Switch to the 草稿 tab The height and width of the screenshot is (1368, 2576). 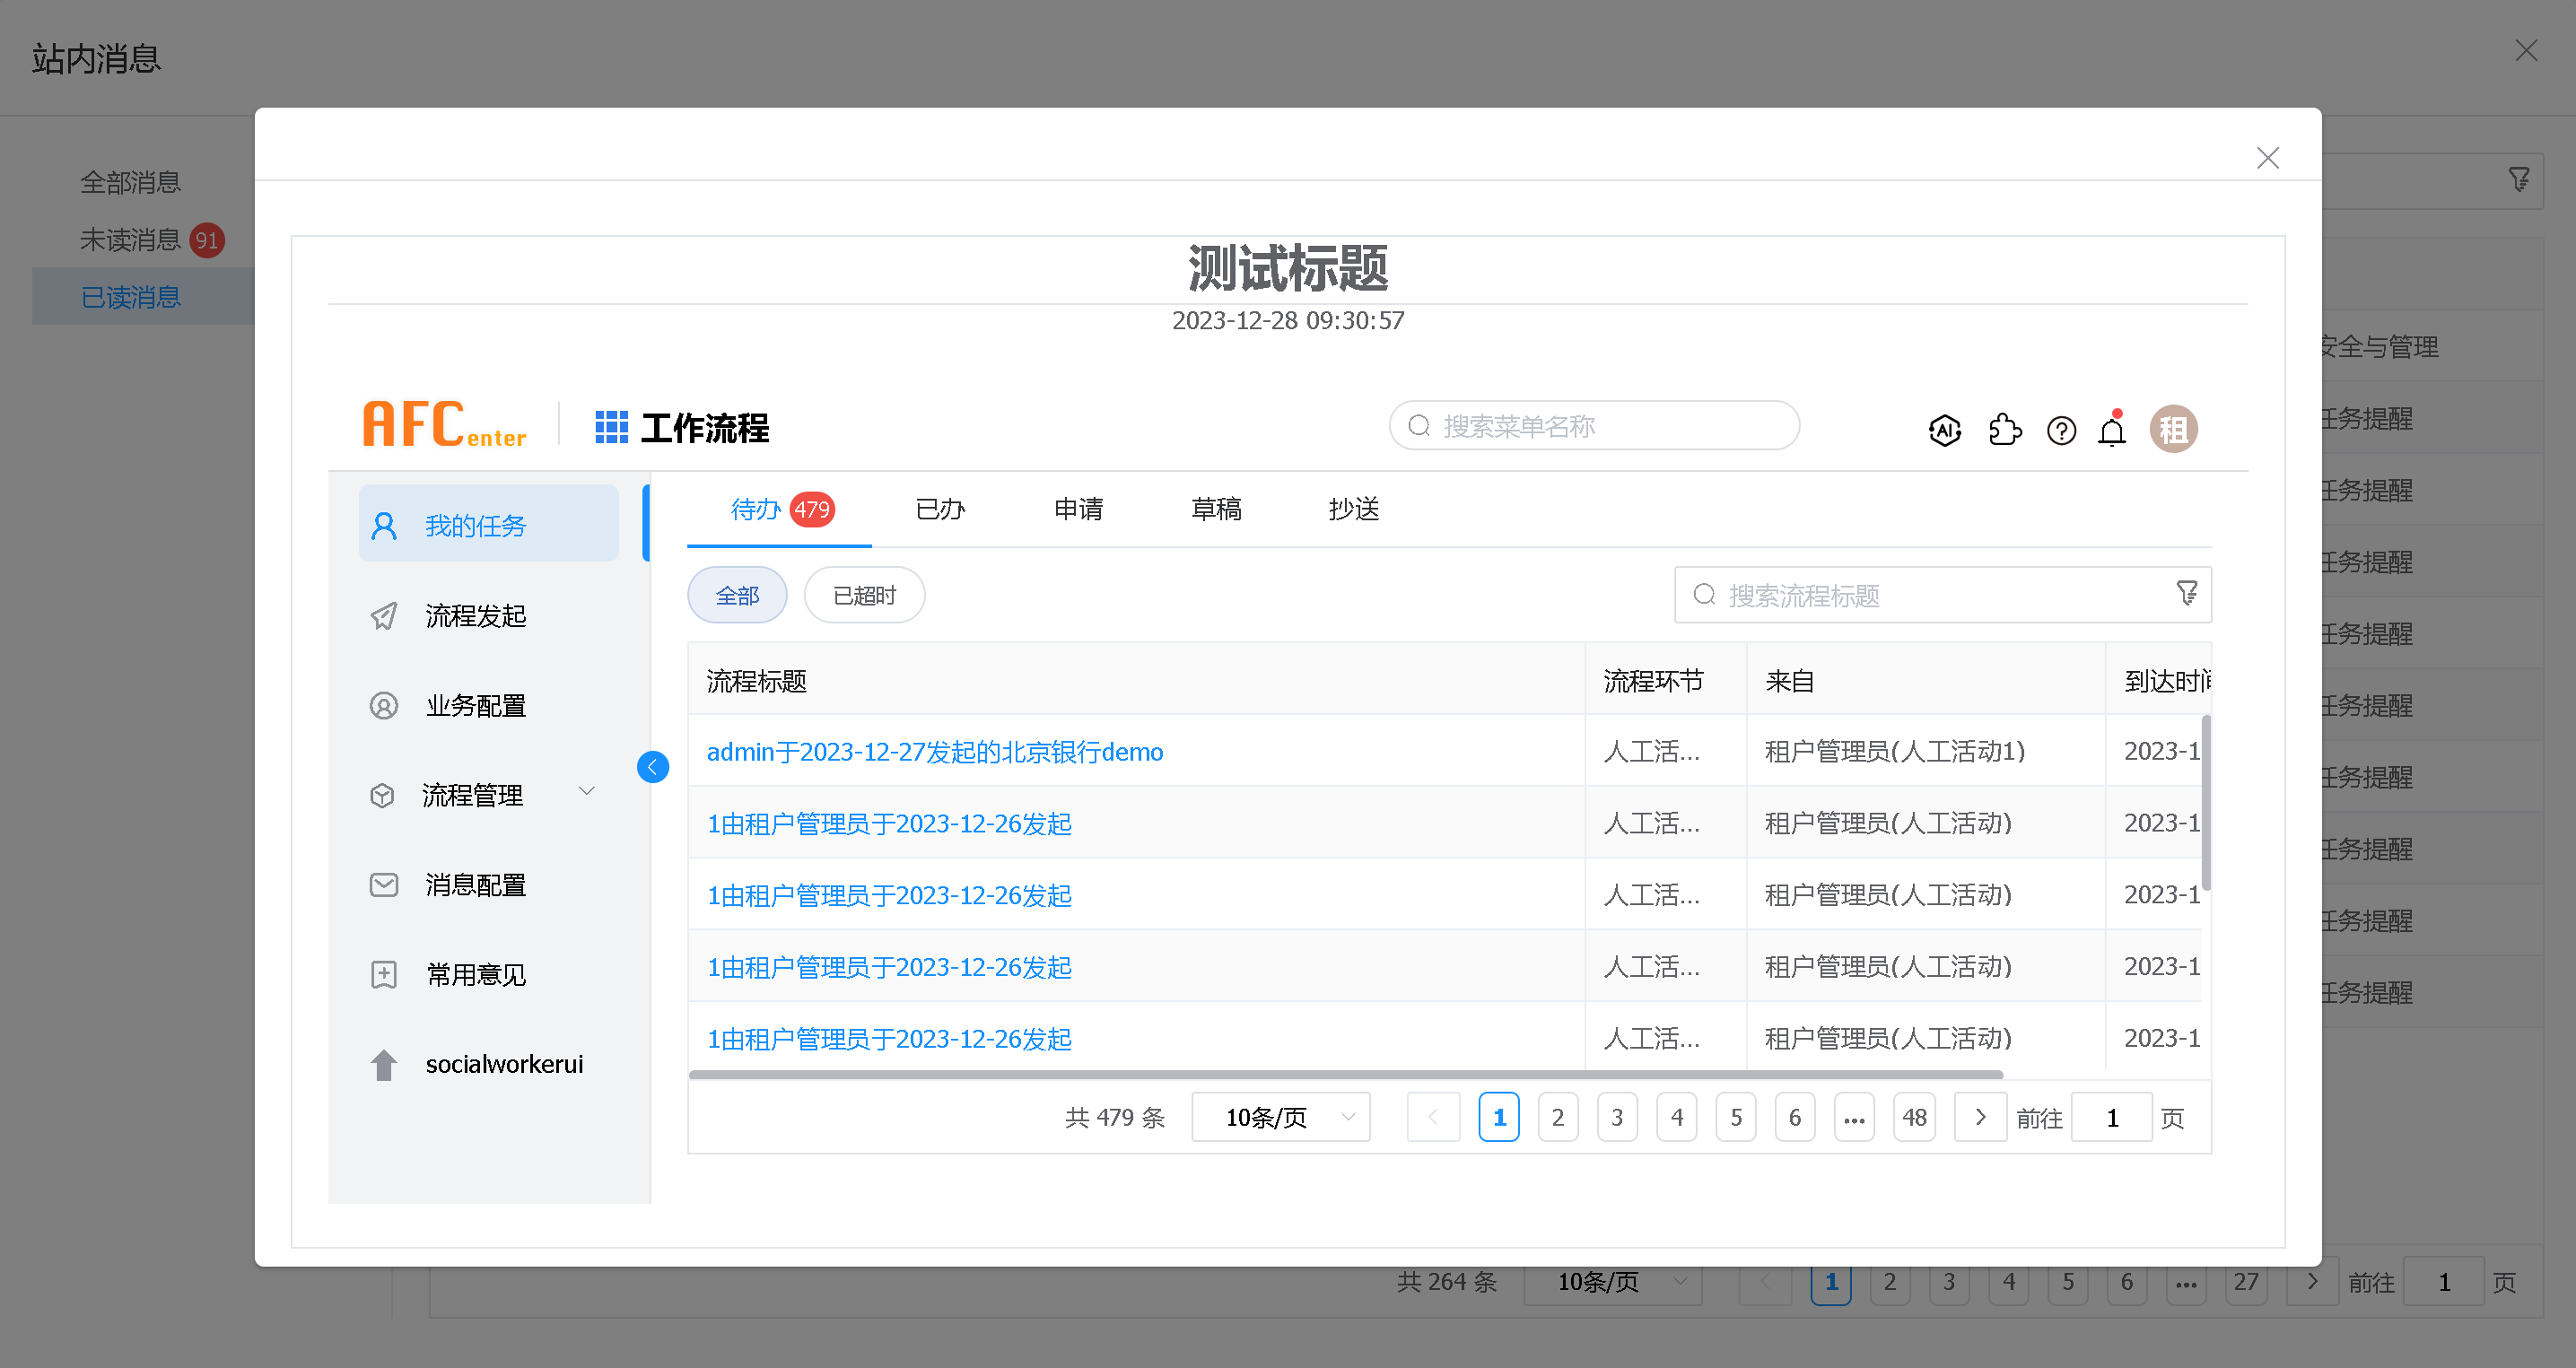pos(1216,509)
